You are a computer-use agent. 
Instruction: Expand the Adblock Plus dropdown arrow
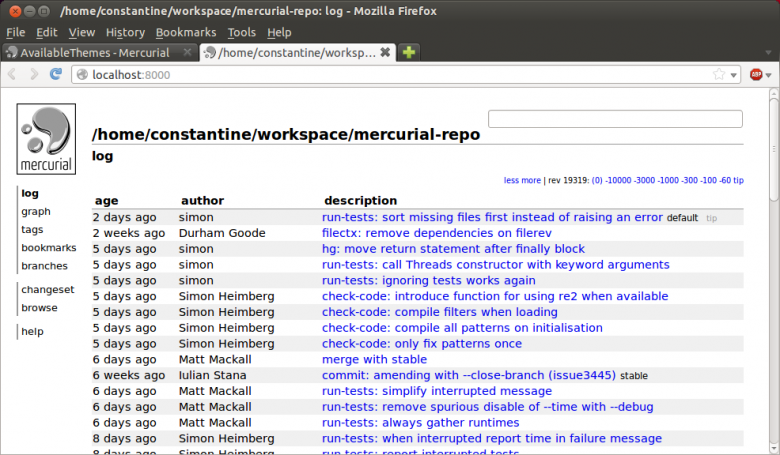click(x=769, y=76)
